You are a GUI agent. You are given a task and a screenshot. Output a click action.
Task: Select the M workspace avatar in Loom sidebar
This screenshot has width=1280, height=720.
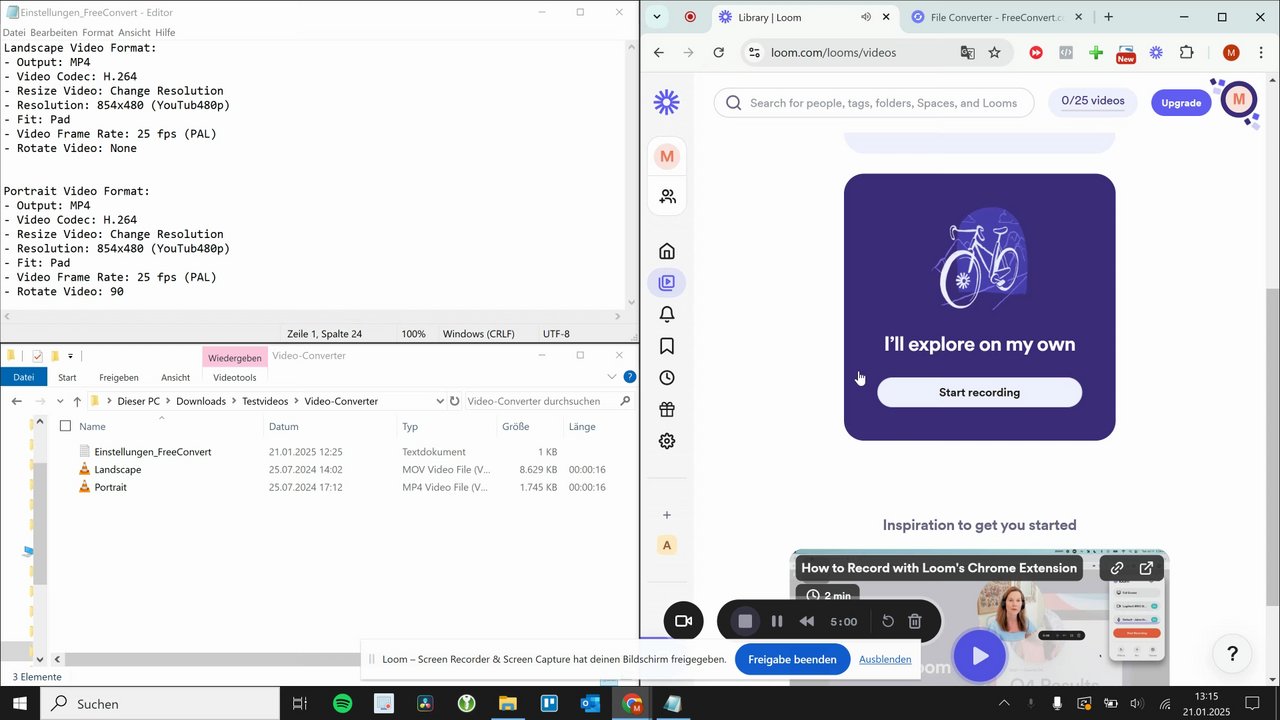(x=667, y=157)
